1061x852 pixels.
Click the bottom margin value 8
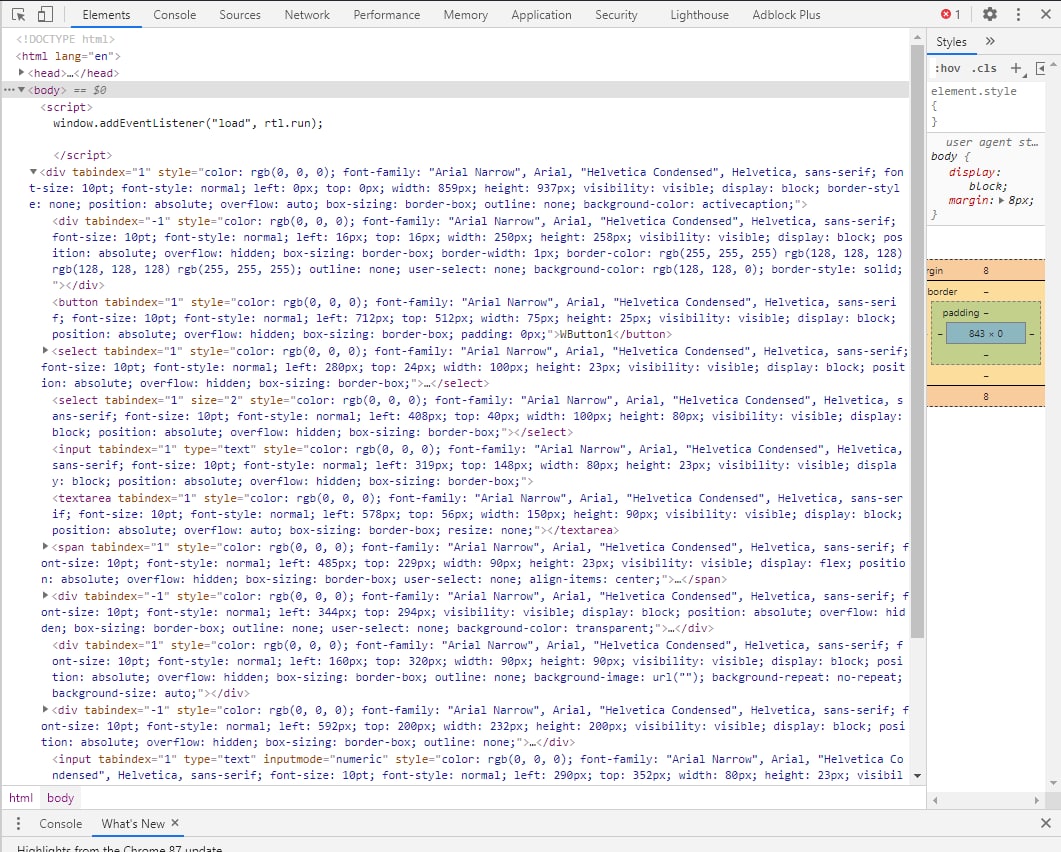coord(986,397)
